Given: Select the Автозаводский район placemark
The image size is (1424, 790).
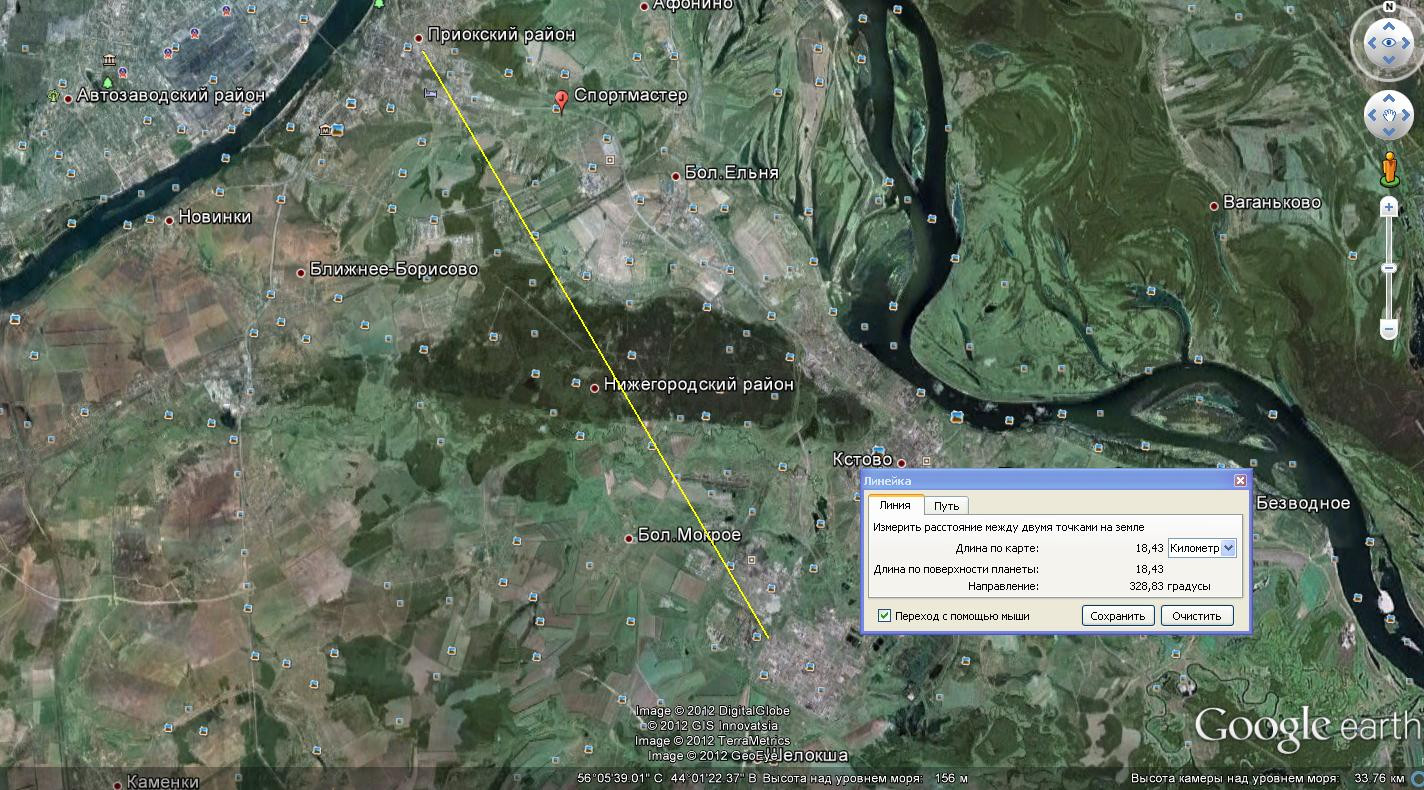Looking at the screenshot, I should [68, 98].
